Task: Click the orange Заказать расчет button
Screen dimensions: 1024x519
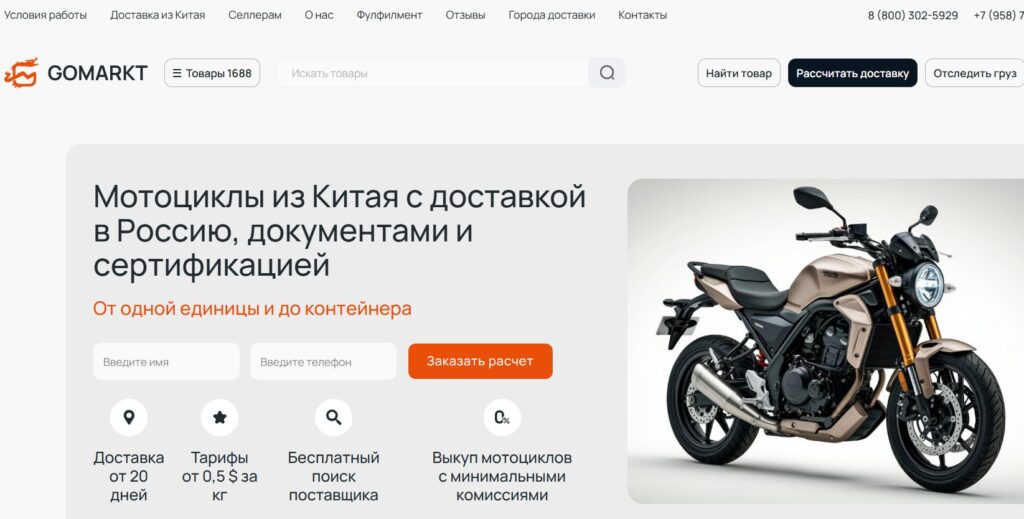Action: 480,361
